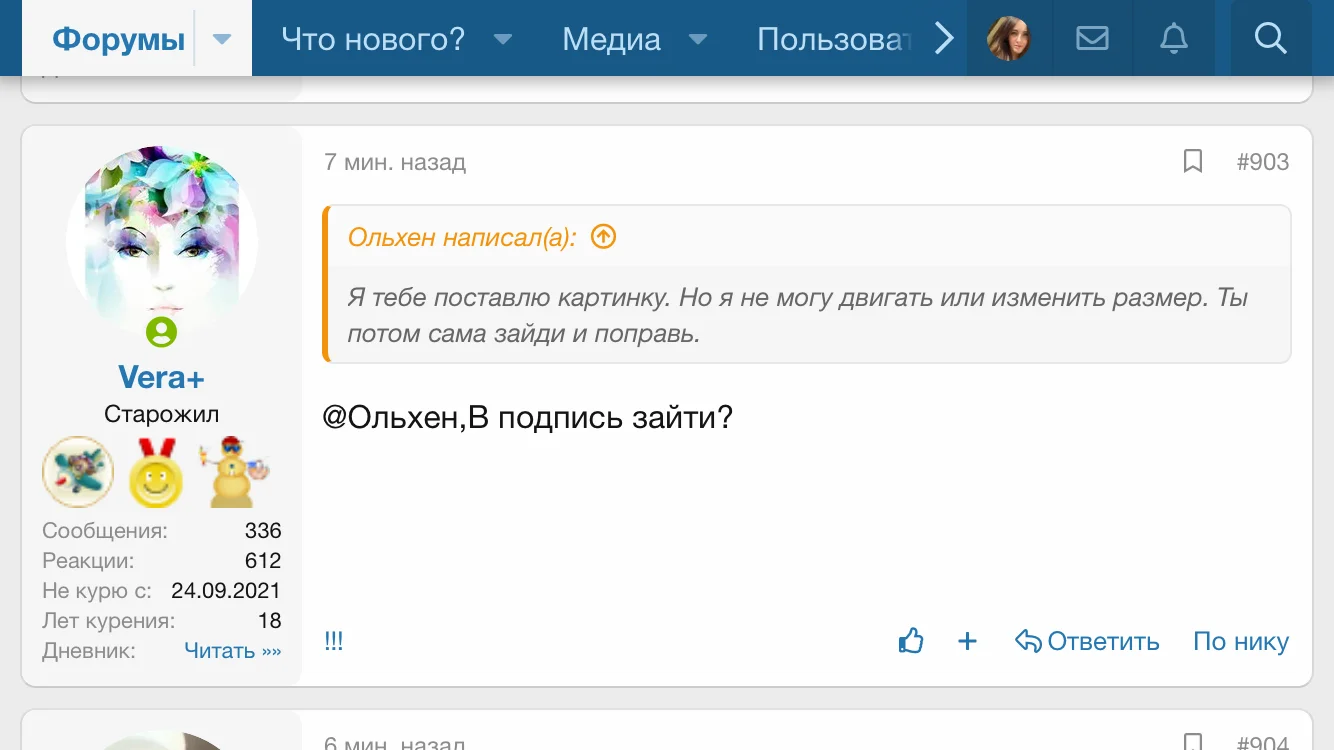
Task: Click the airplane award badge
Action: tap(78, 472)
